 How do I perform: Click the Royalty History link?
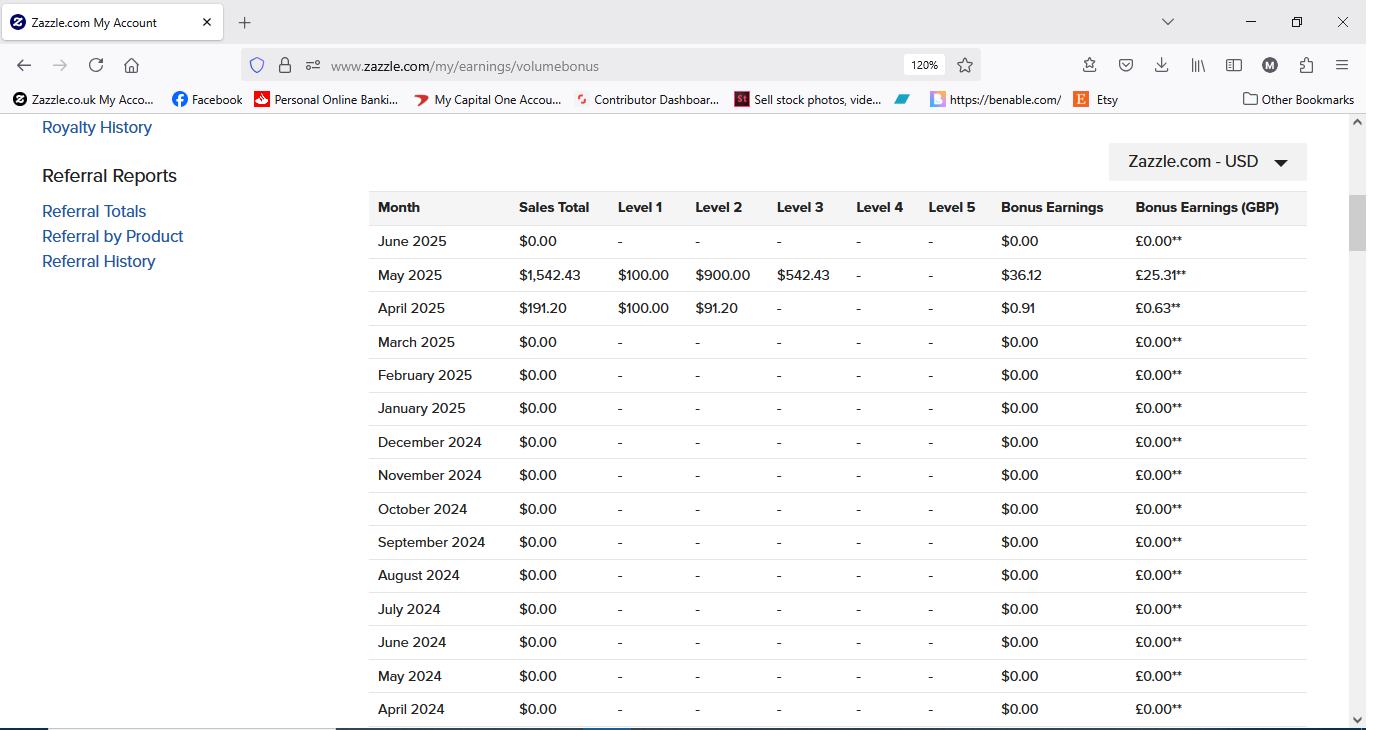click(97, 127)
